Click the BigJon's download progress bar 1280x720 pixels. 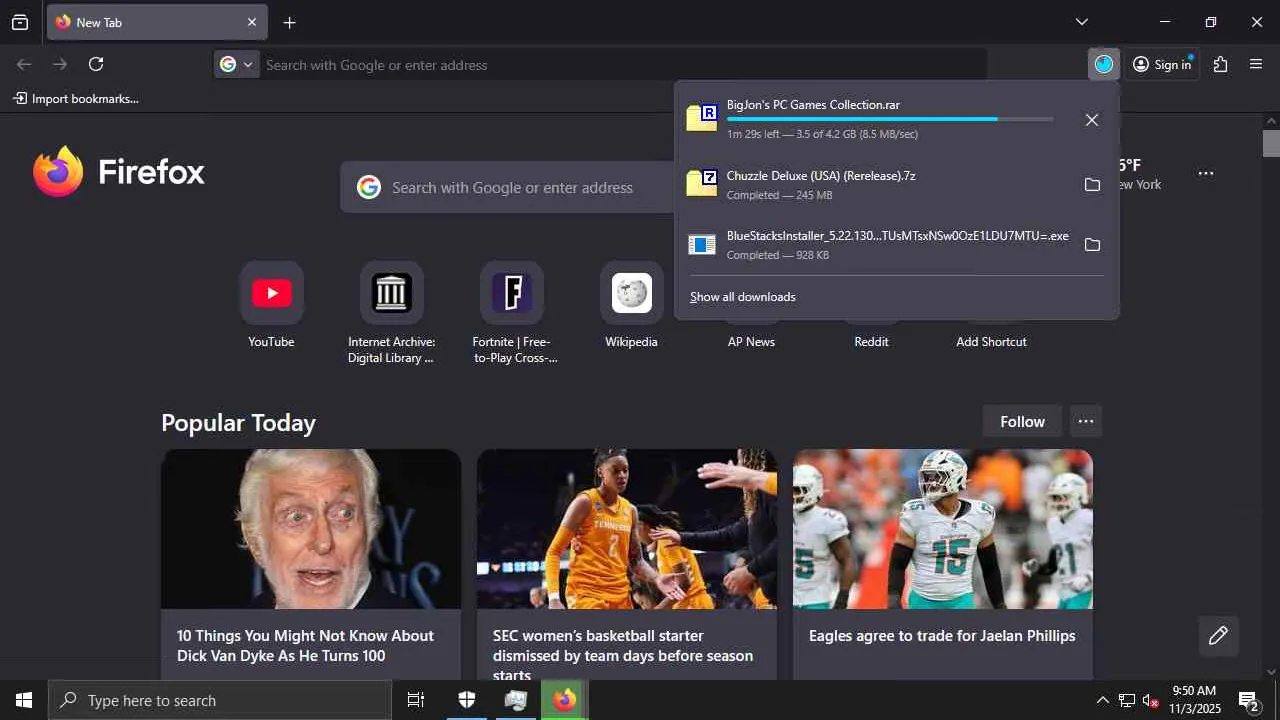[x=889, y=119]
